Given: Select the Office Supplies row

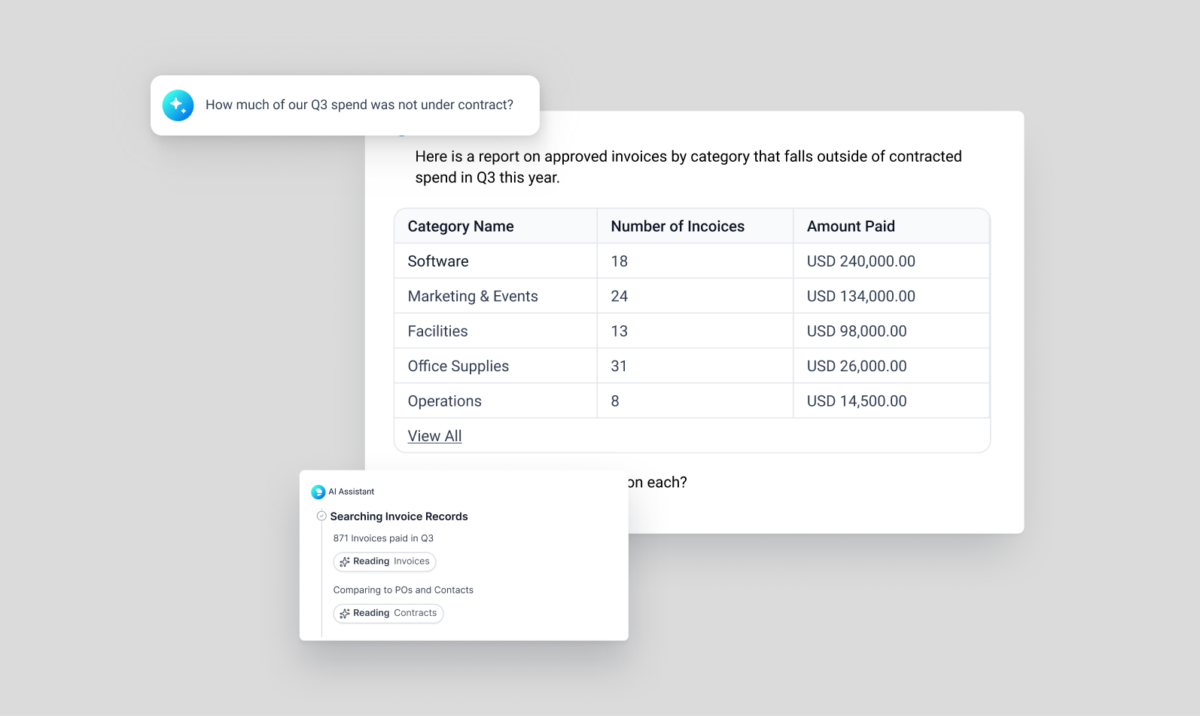Looking at the screenshot, I should (458, 366).
